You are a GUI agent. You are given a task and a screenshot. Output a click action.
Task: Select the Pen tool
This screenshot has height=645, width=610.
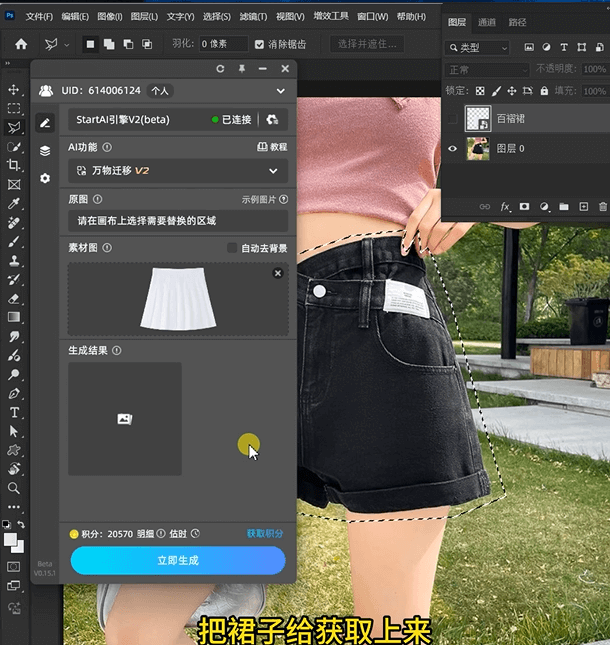click(x=14, y=393)
